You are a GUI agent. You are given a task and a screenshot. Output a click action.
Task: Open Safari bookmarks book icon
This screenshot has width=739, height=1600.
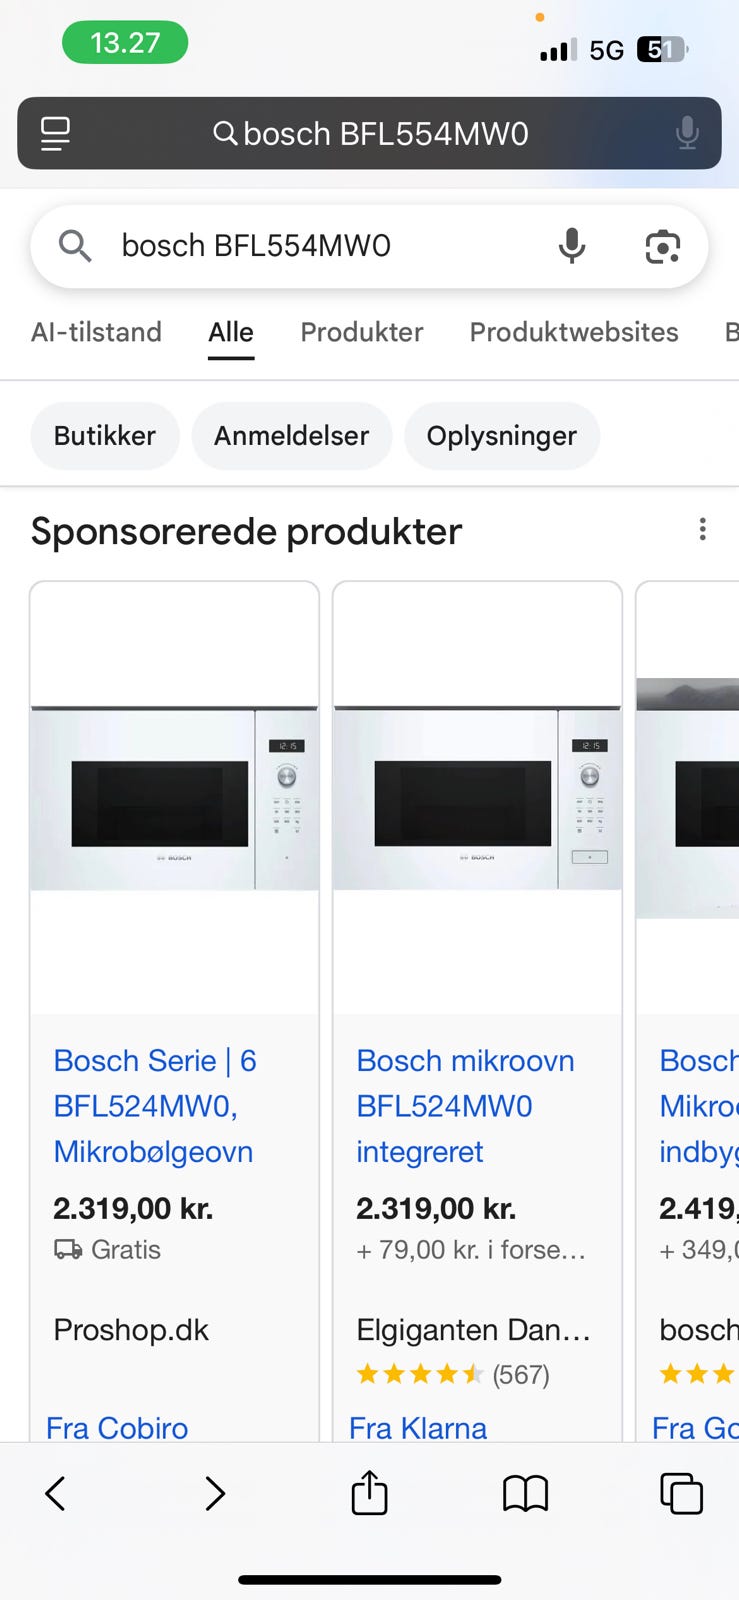(525, 1493)
